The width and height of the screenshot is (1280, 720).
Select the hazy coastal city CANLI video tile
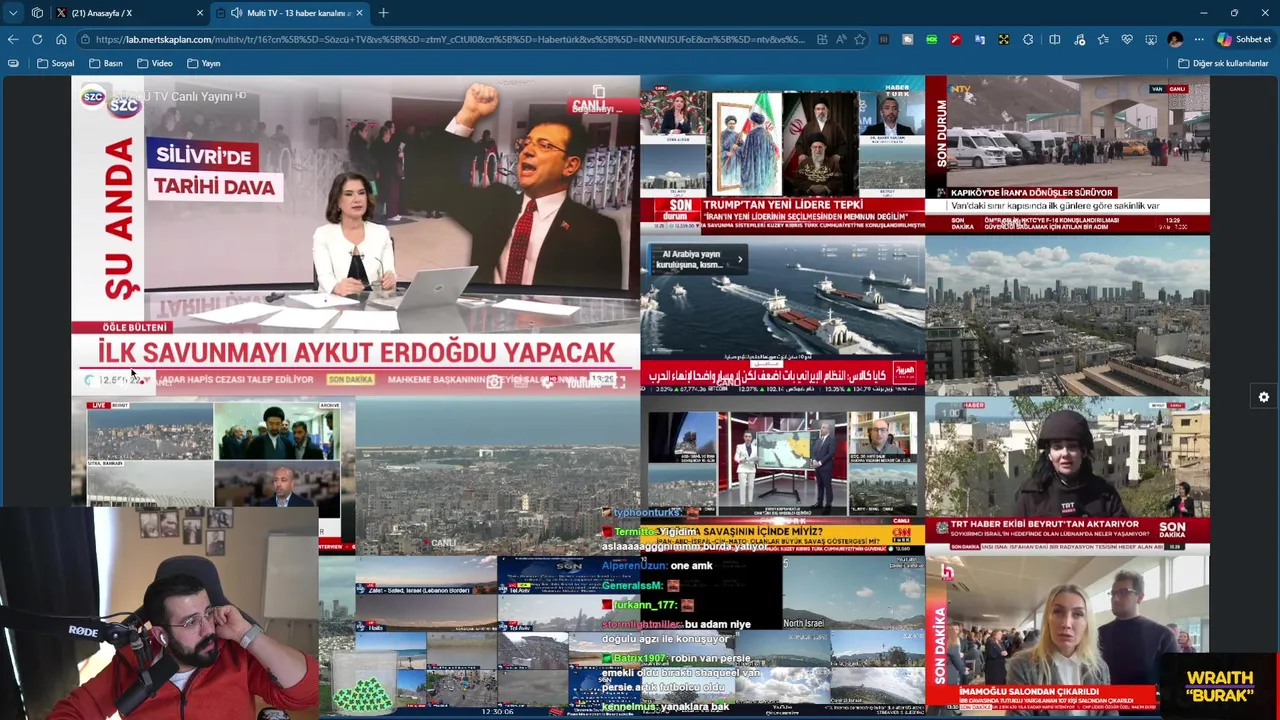(x=498, y=475)
